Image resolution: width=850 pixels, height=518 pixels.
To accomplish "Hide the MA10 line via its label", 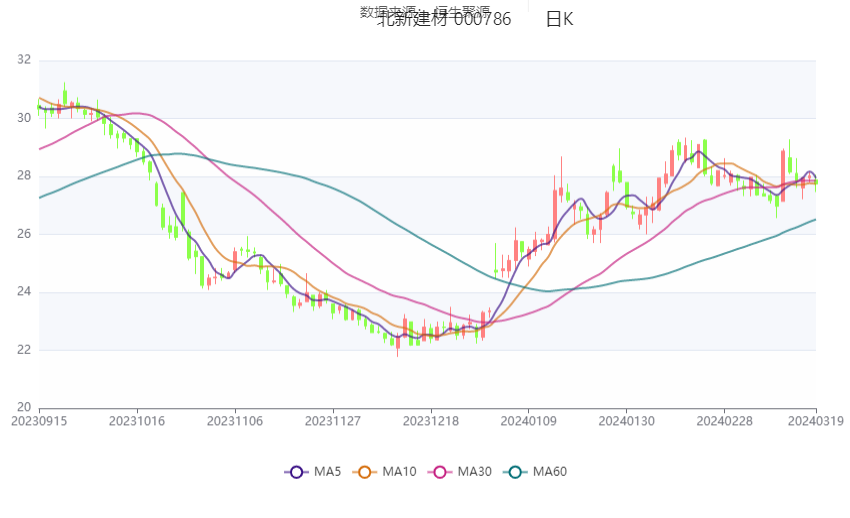I will 400,472.
